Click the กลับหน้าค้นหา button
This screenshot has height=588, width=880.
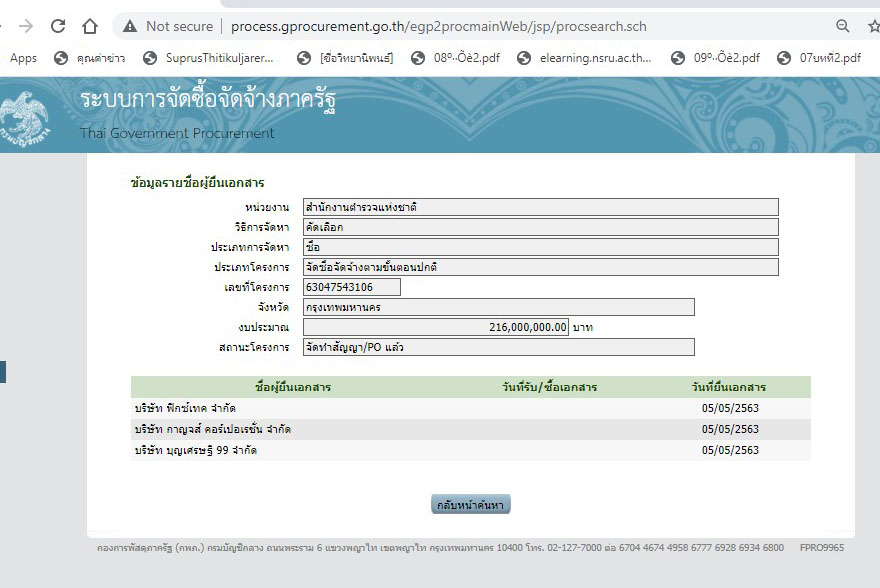(x=471, y=505)
